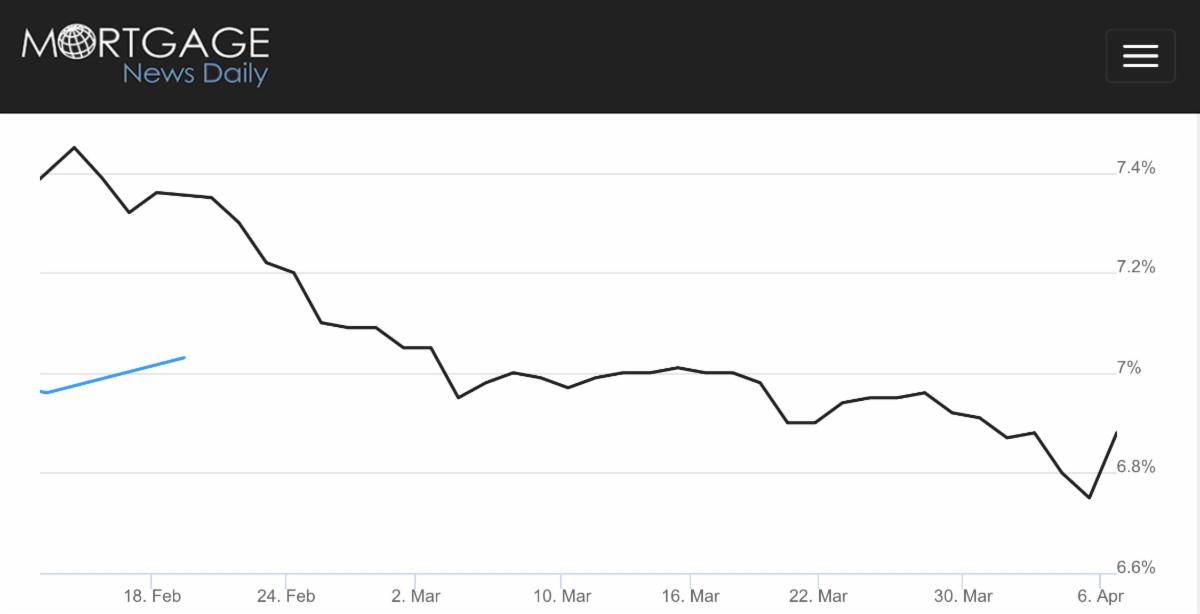
Task: Click the 7.4% y-axis label
Action: pyautogui.click(x=1136, y=168)
